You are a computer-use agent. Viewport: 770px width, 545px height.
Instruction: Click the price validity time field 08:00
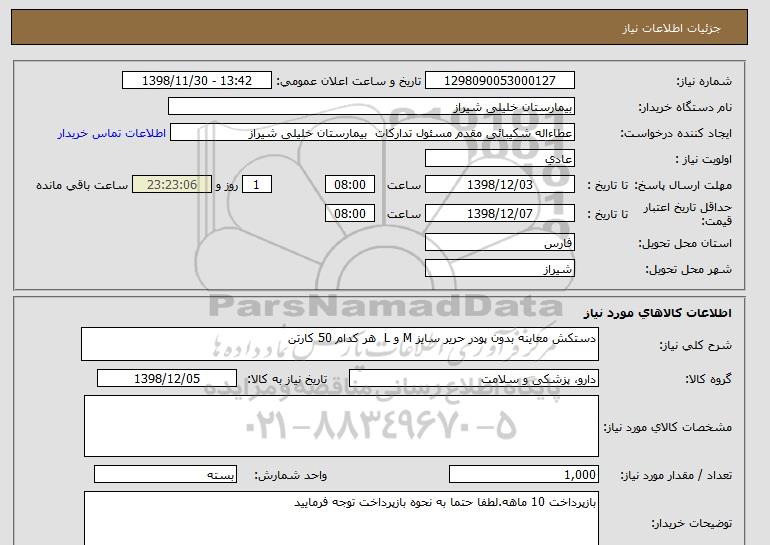click(x=350, y=213)
